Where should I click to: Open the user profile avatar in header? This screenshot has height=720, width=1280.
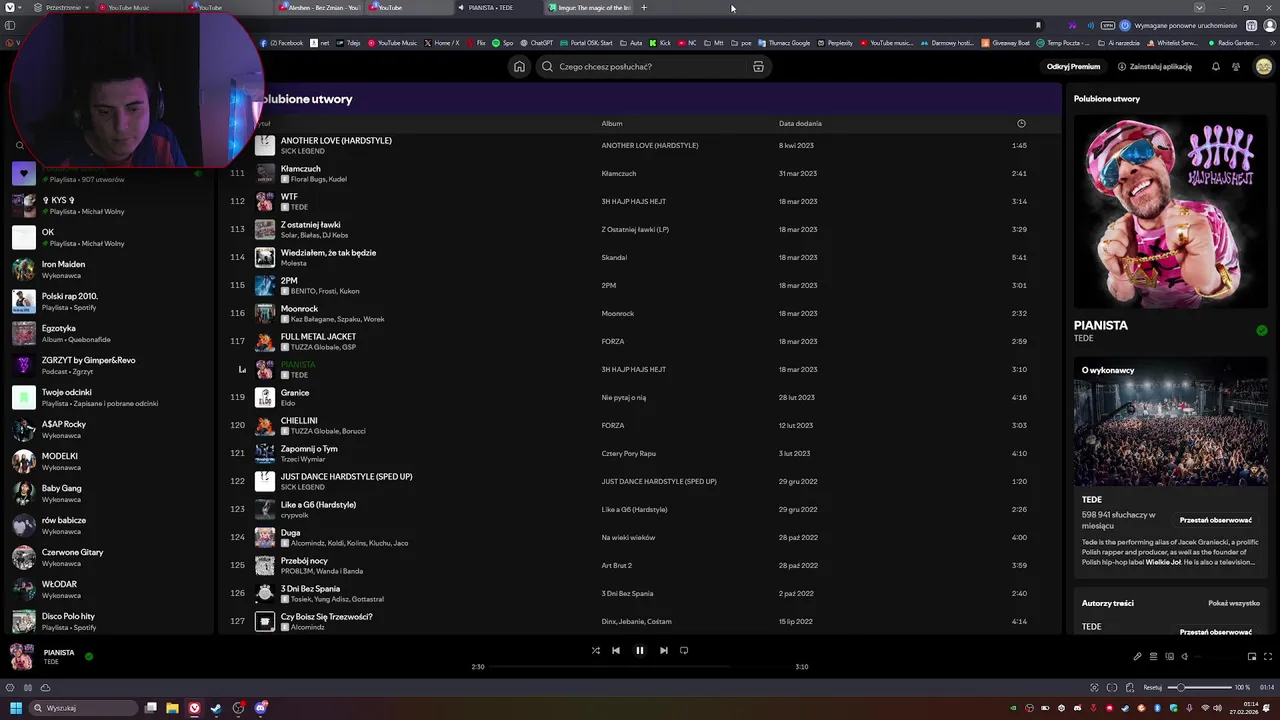(1263, 67)
